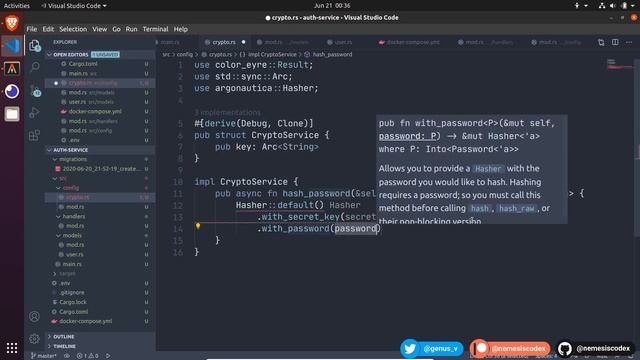Open .gitignore in the file tree

(72, 293)
